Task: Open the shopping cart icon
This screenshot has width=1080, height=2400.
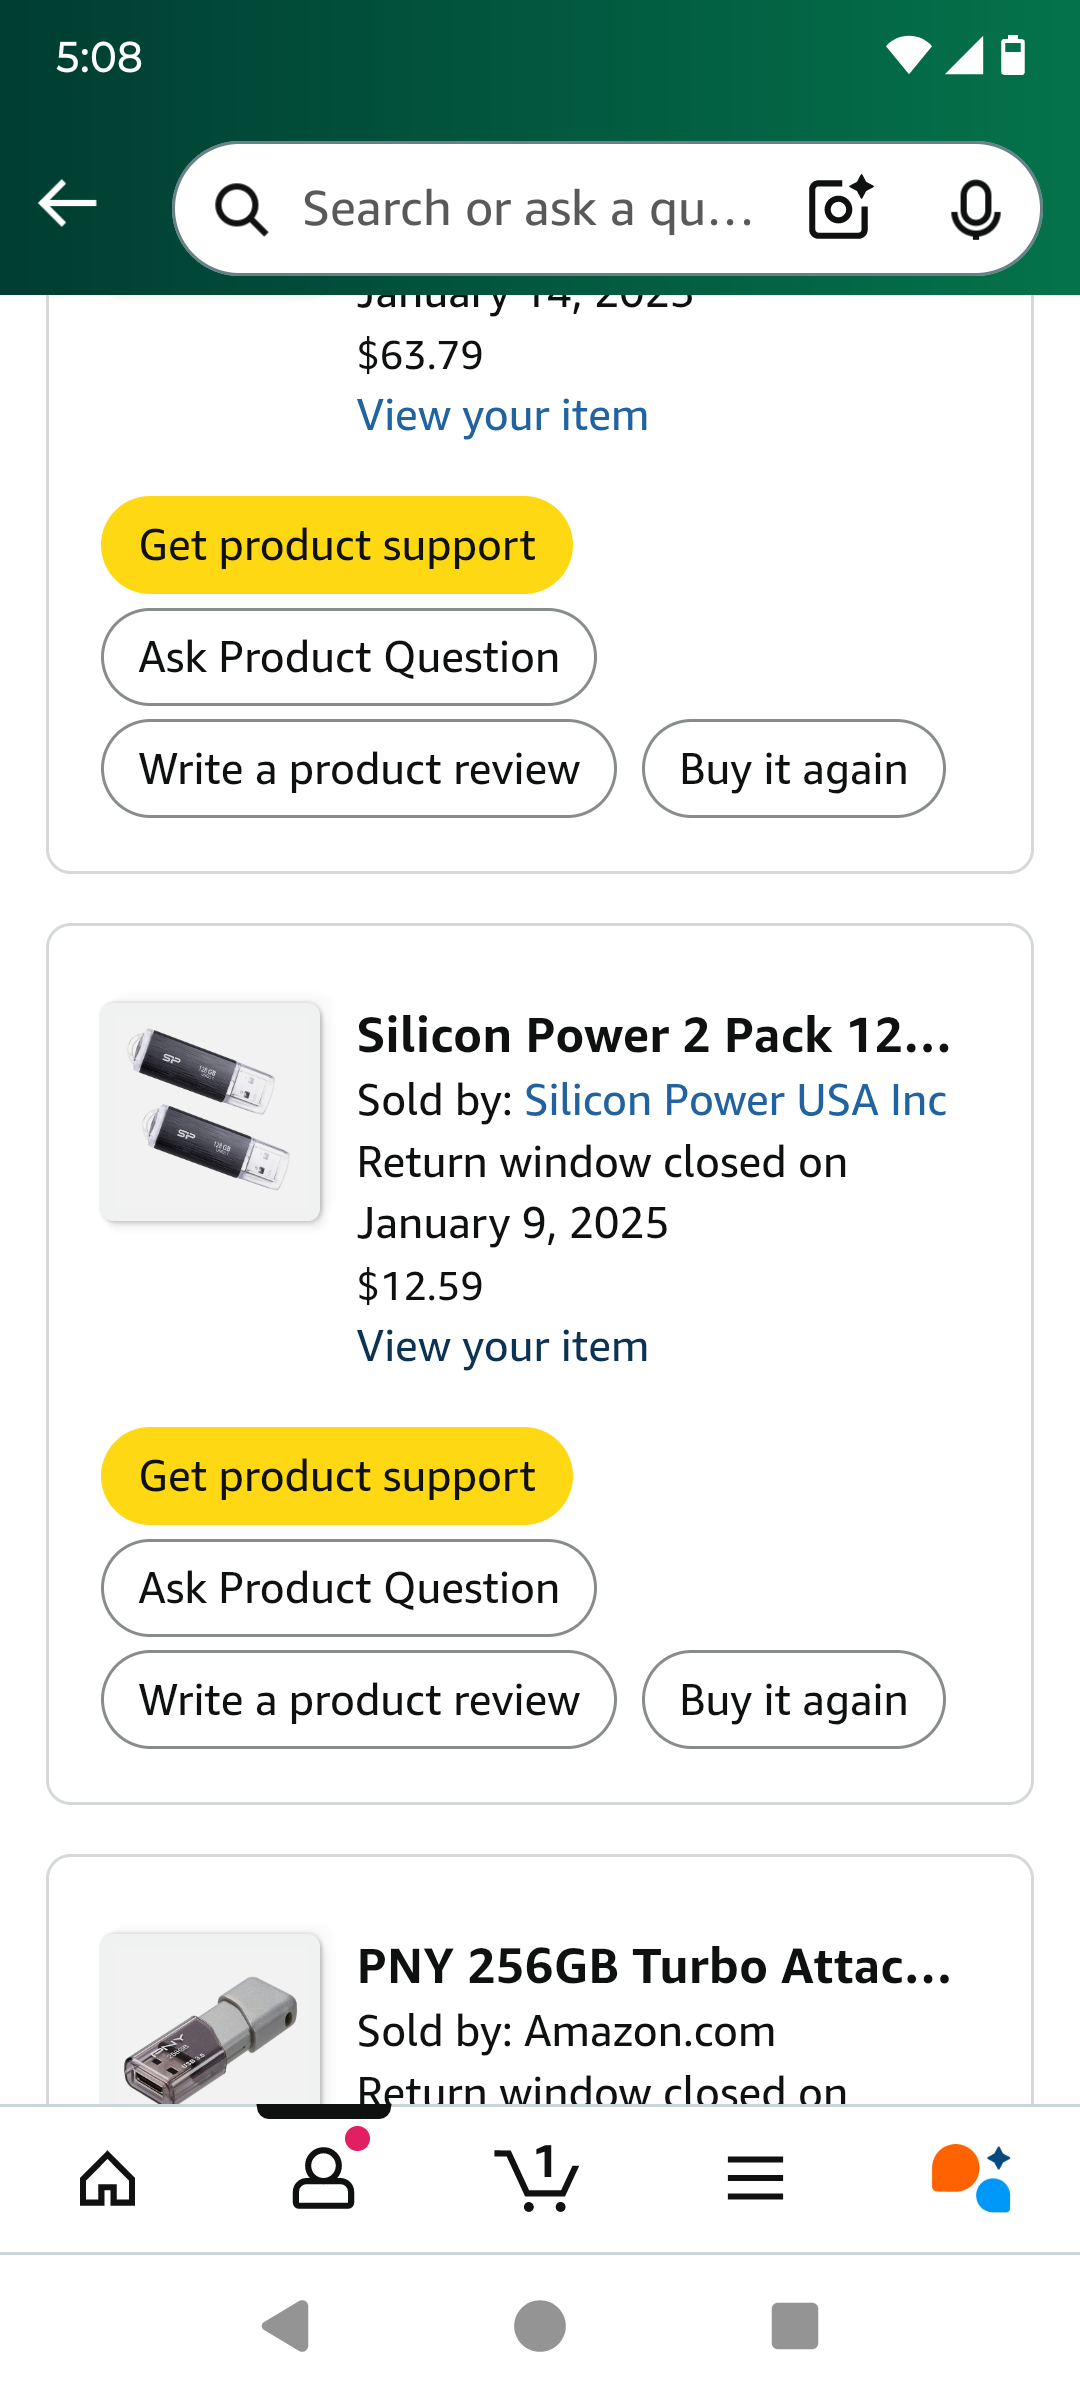Action: point(538,2178)
